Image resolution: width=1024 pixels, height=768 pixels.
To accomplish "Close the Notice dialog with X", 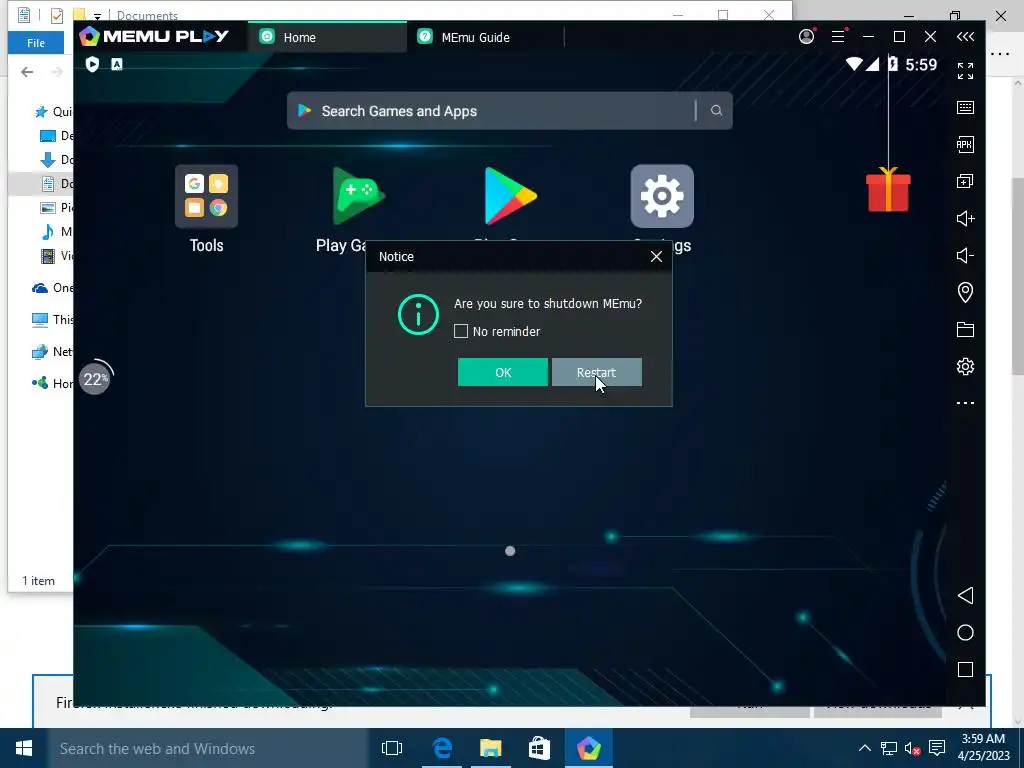I will coord(656,257).
